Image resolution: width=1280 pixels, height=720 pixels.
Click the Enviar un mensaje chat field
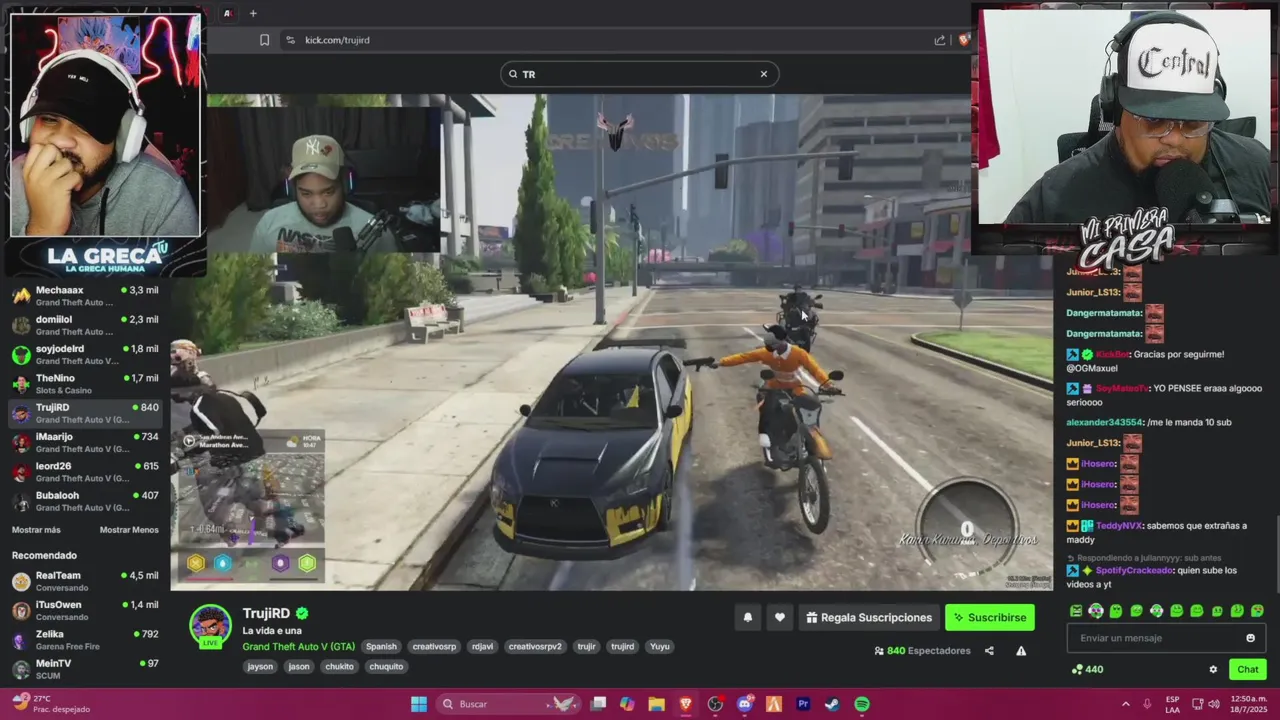(1165, 638)
